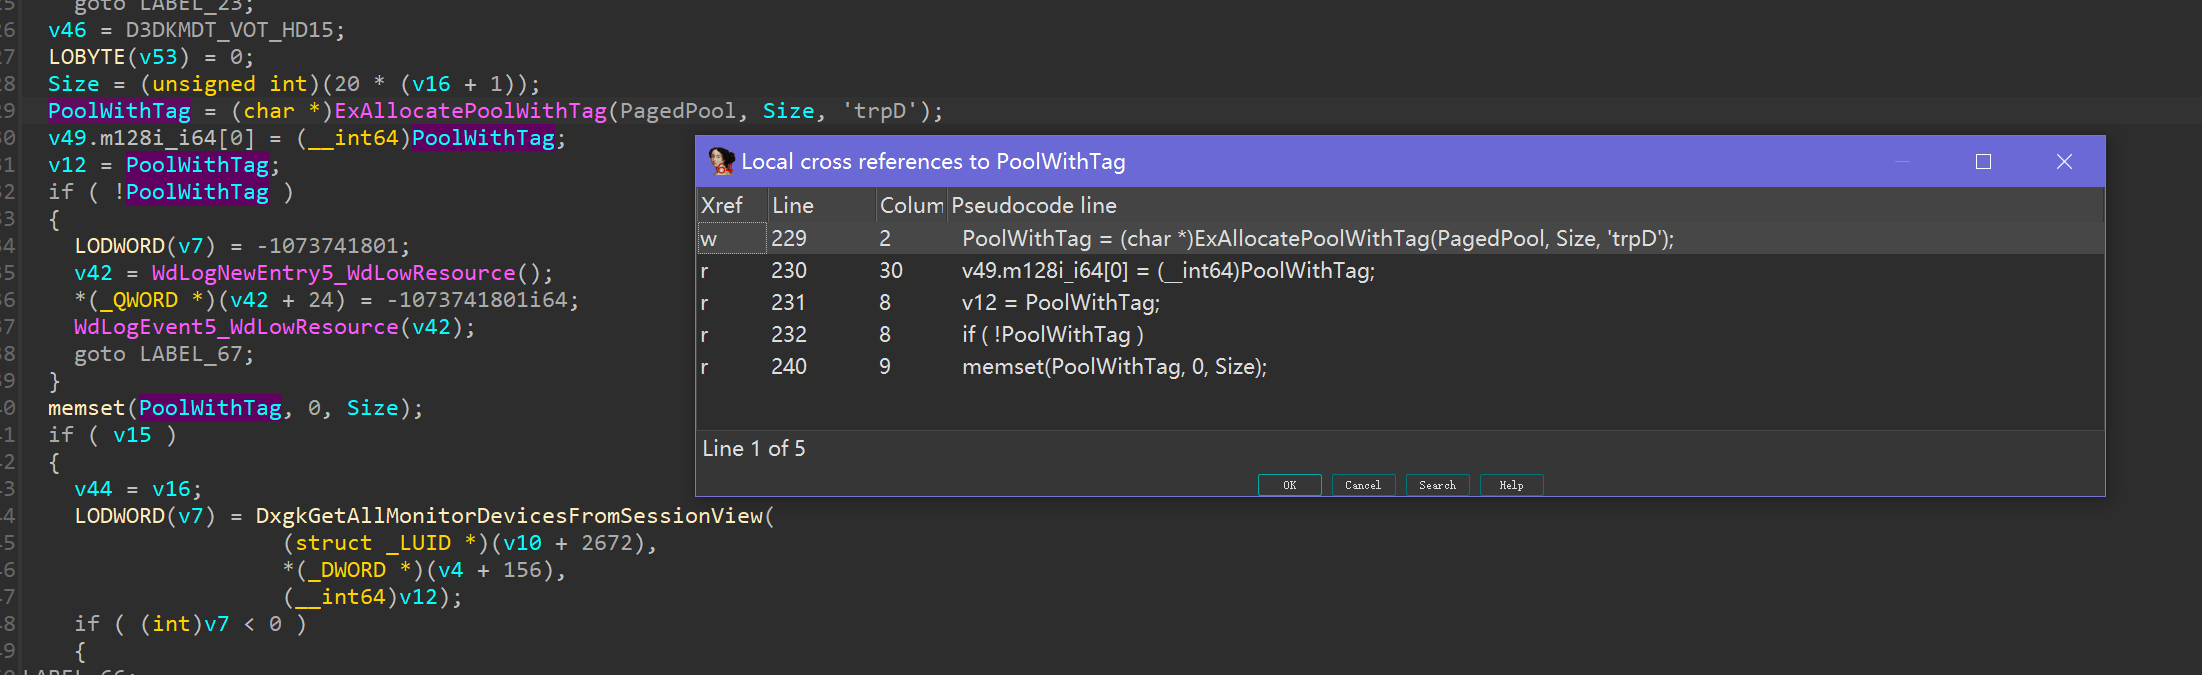
Task: Click WdLogNewEntry5_WdLowResource function in code
Action: 333,273
